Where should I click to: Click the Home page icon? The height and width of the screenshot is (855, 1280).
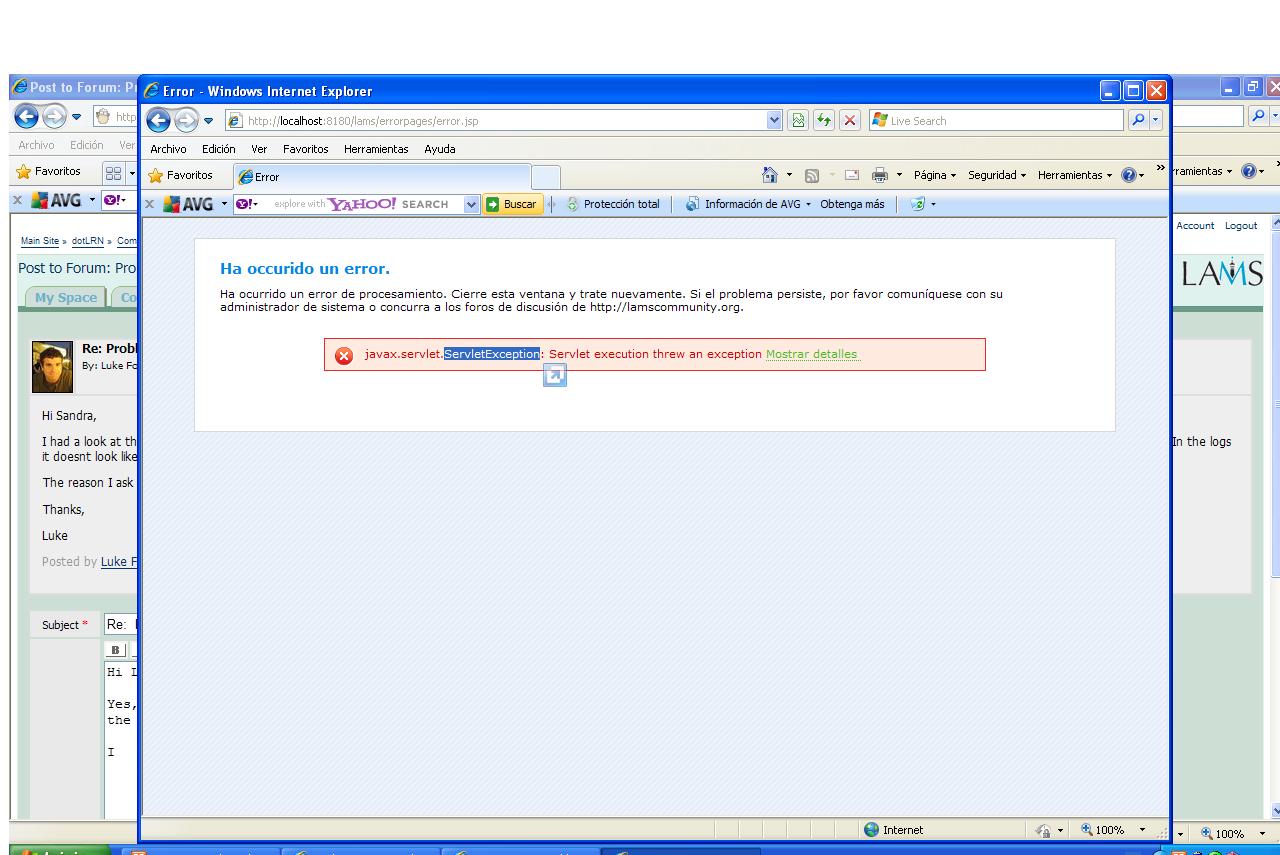769,176
